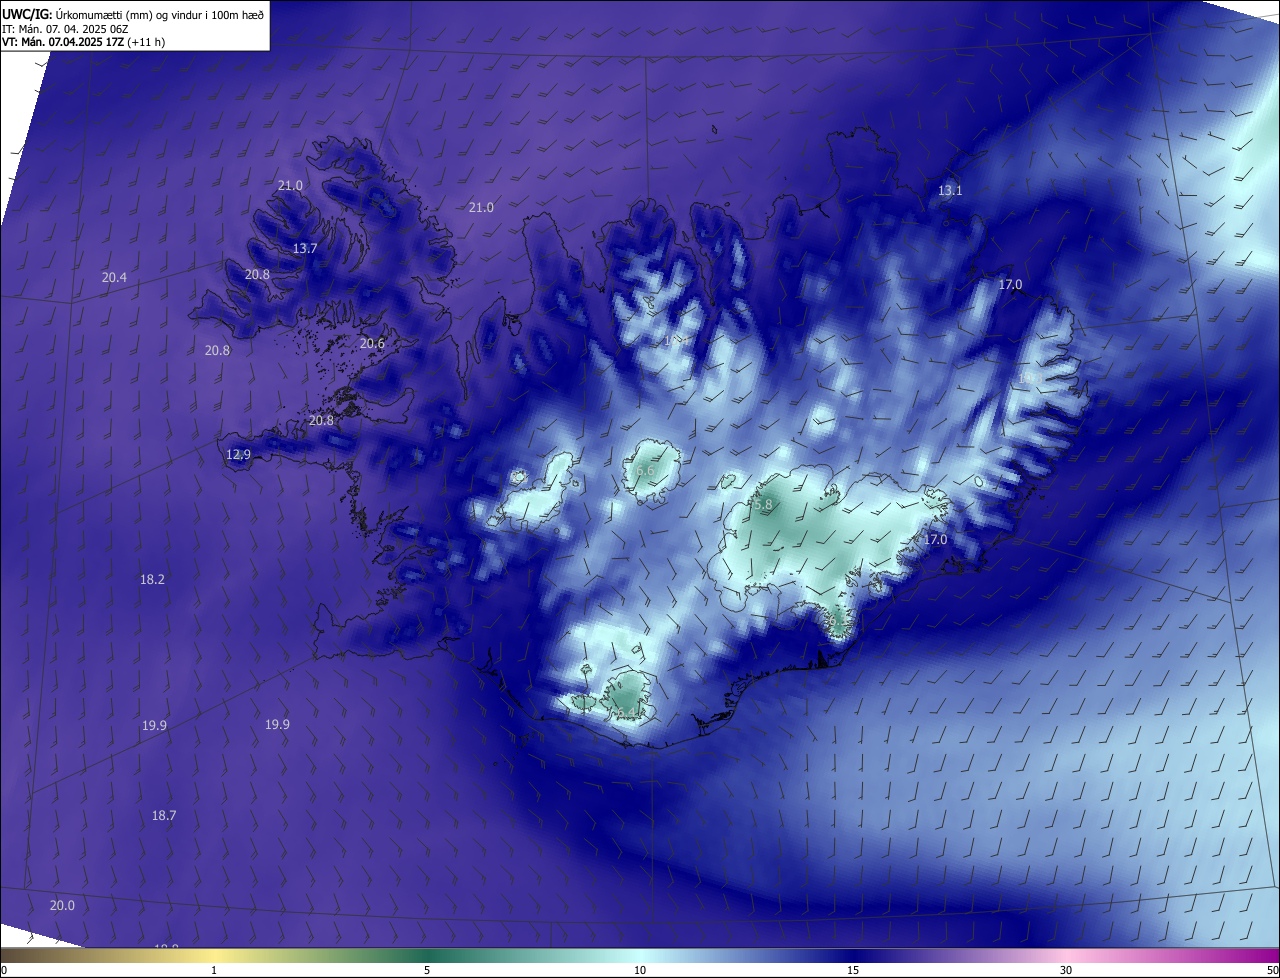
Task: Click the '20.6' value on the map
Action: (372, 343)
